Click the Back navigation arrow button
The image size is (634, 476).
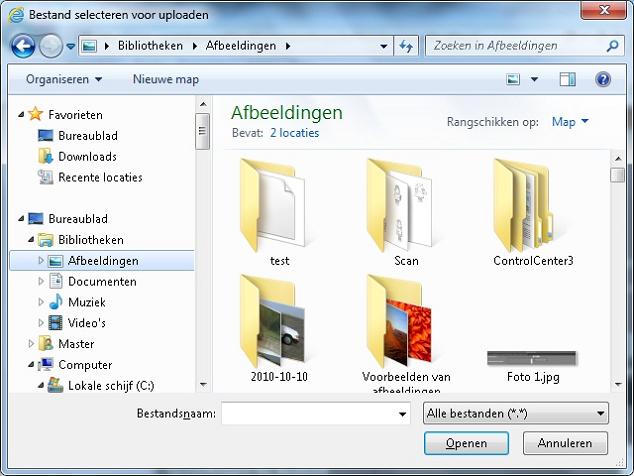pyautogui.click(x=23, y=46)
